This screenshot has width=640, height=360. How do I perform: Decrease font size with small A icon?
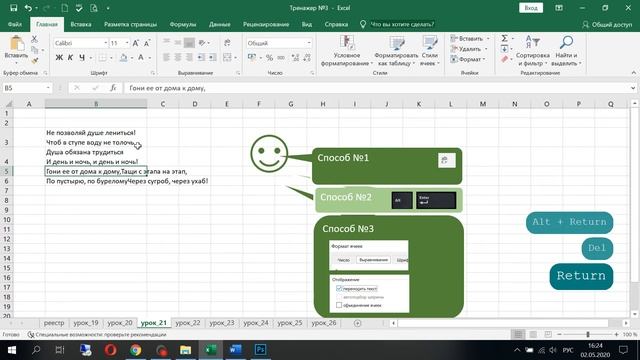[x=147, y=43]
